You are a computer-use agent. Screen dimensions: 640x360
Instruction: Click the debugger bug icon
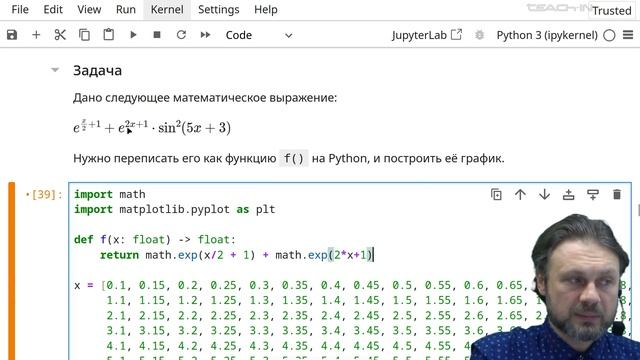480,35
